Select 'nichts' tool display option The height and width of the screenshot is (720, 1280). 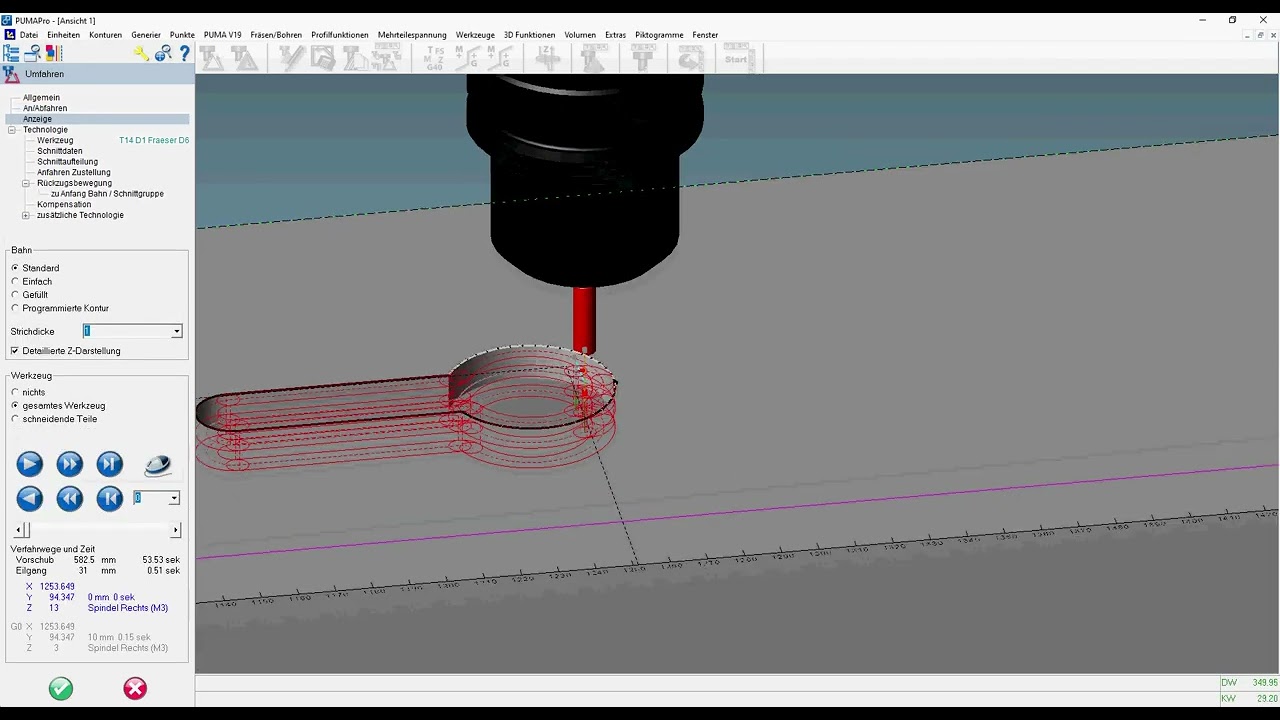[15, 392]
